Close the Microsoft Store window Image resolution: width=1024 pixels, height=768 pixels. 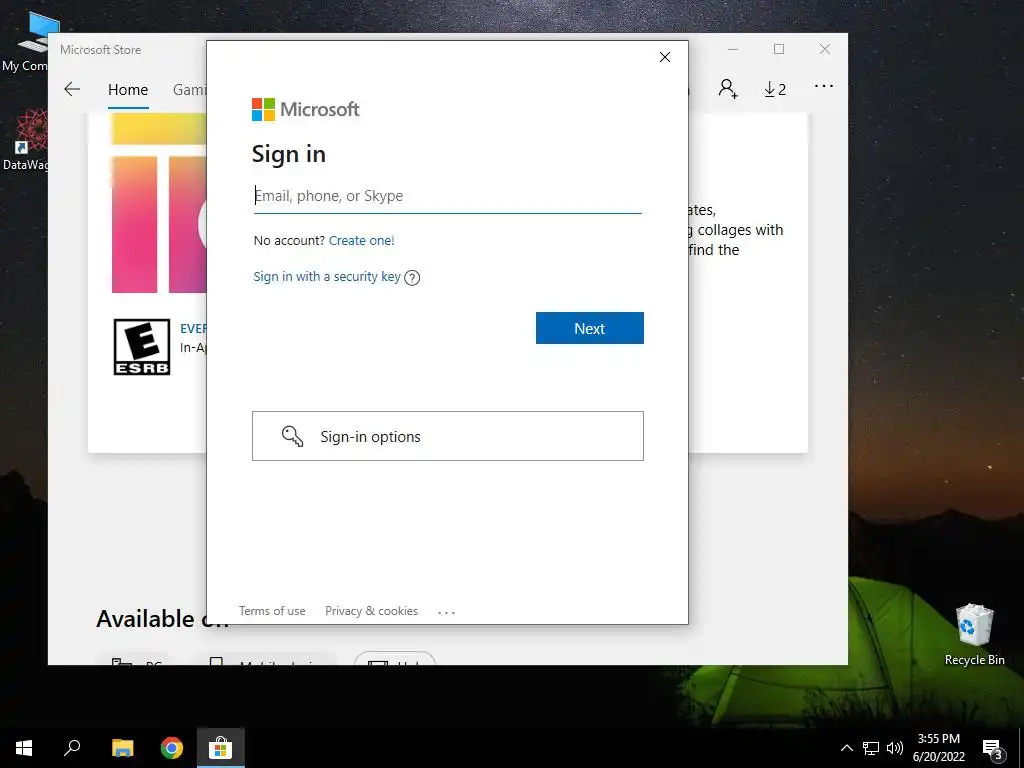(825, 50)
